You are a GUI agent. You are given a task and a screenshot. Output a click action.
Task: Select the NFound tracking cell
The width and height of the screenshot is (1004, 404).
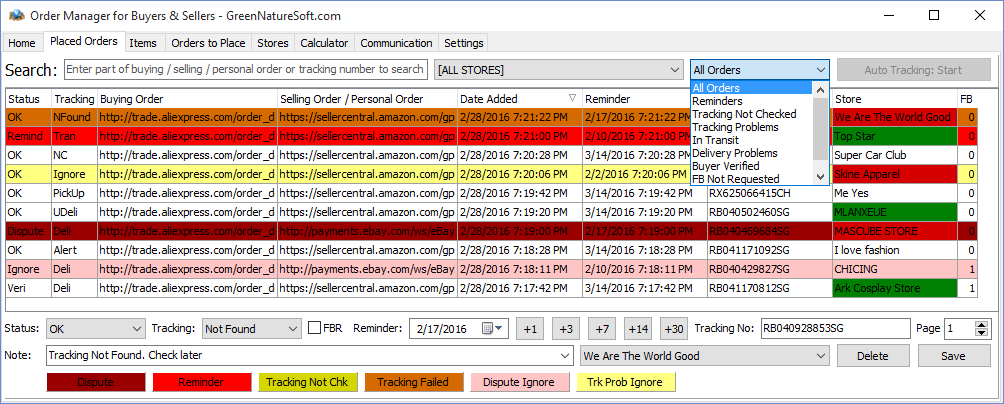74,117
